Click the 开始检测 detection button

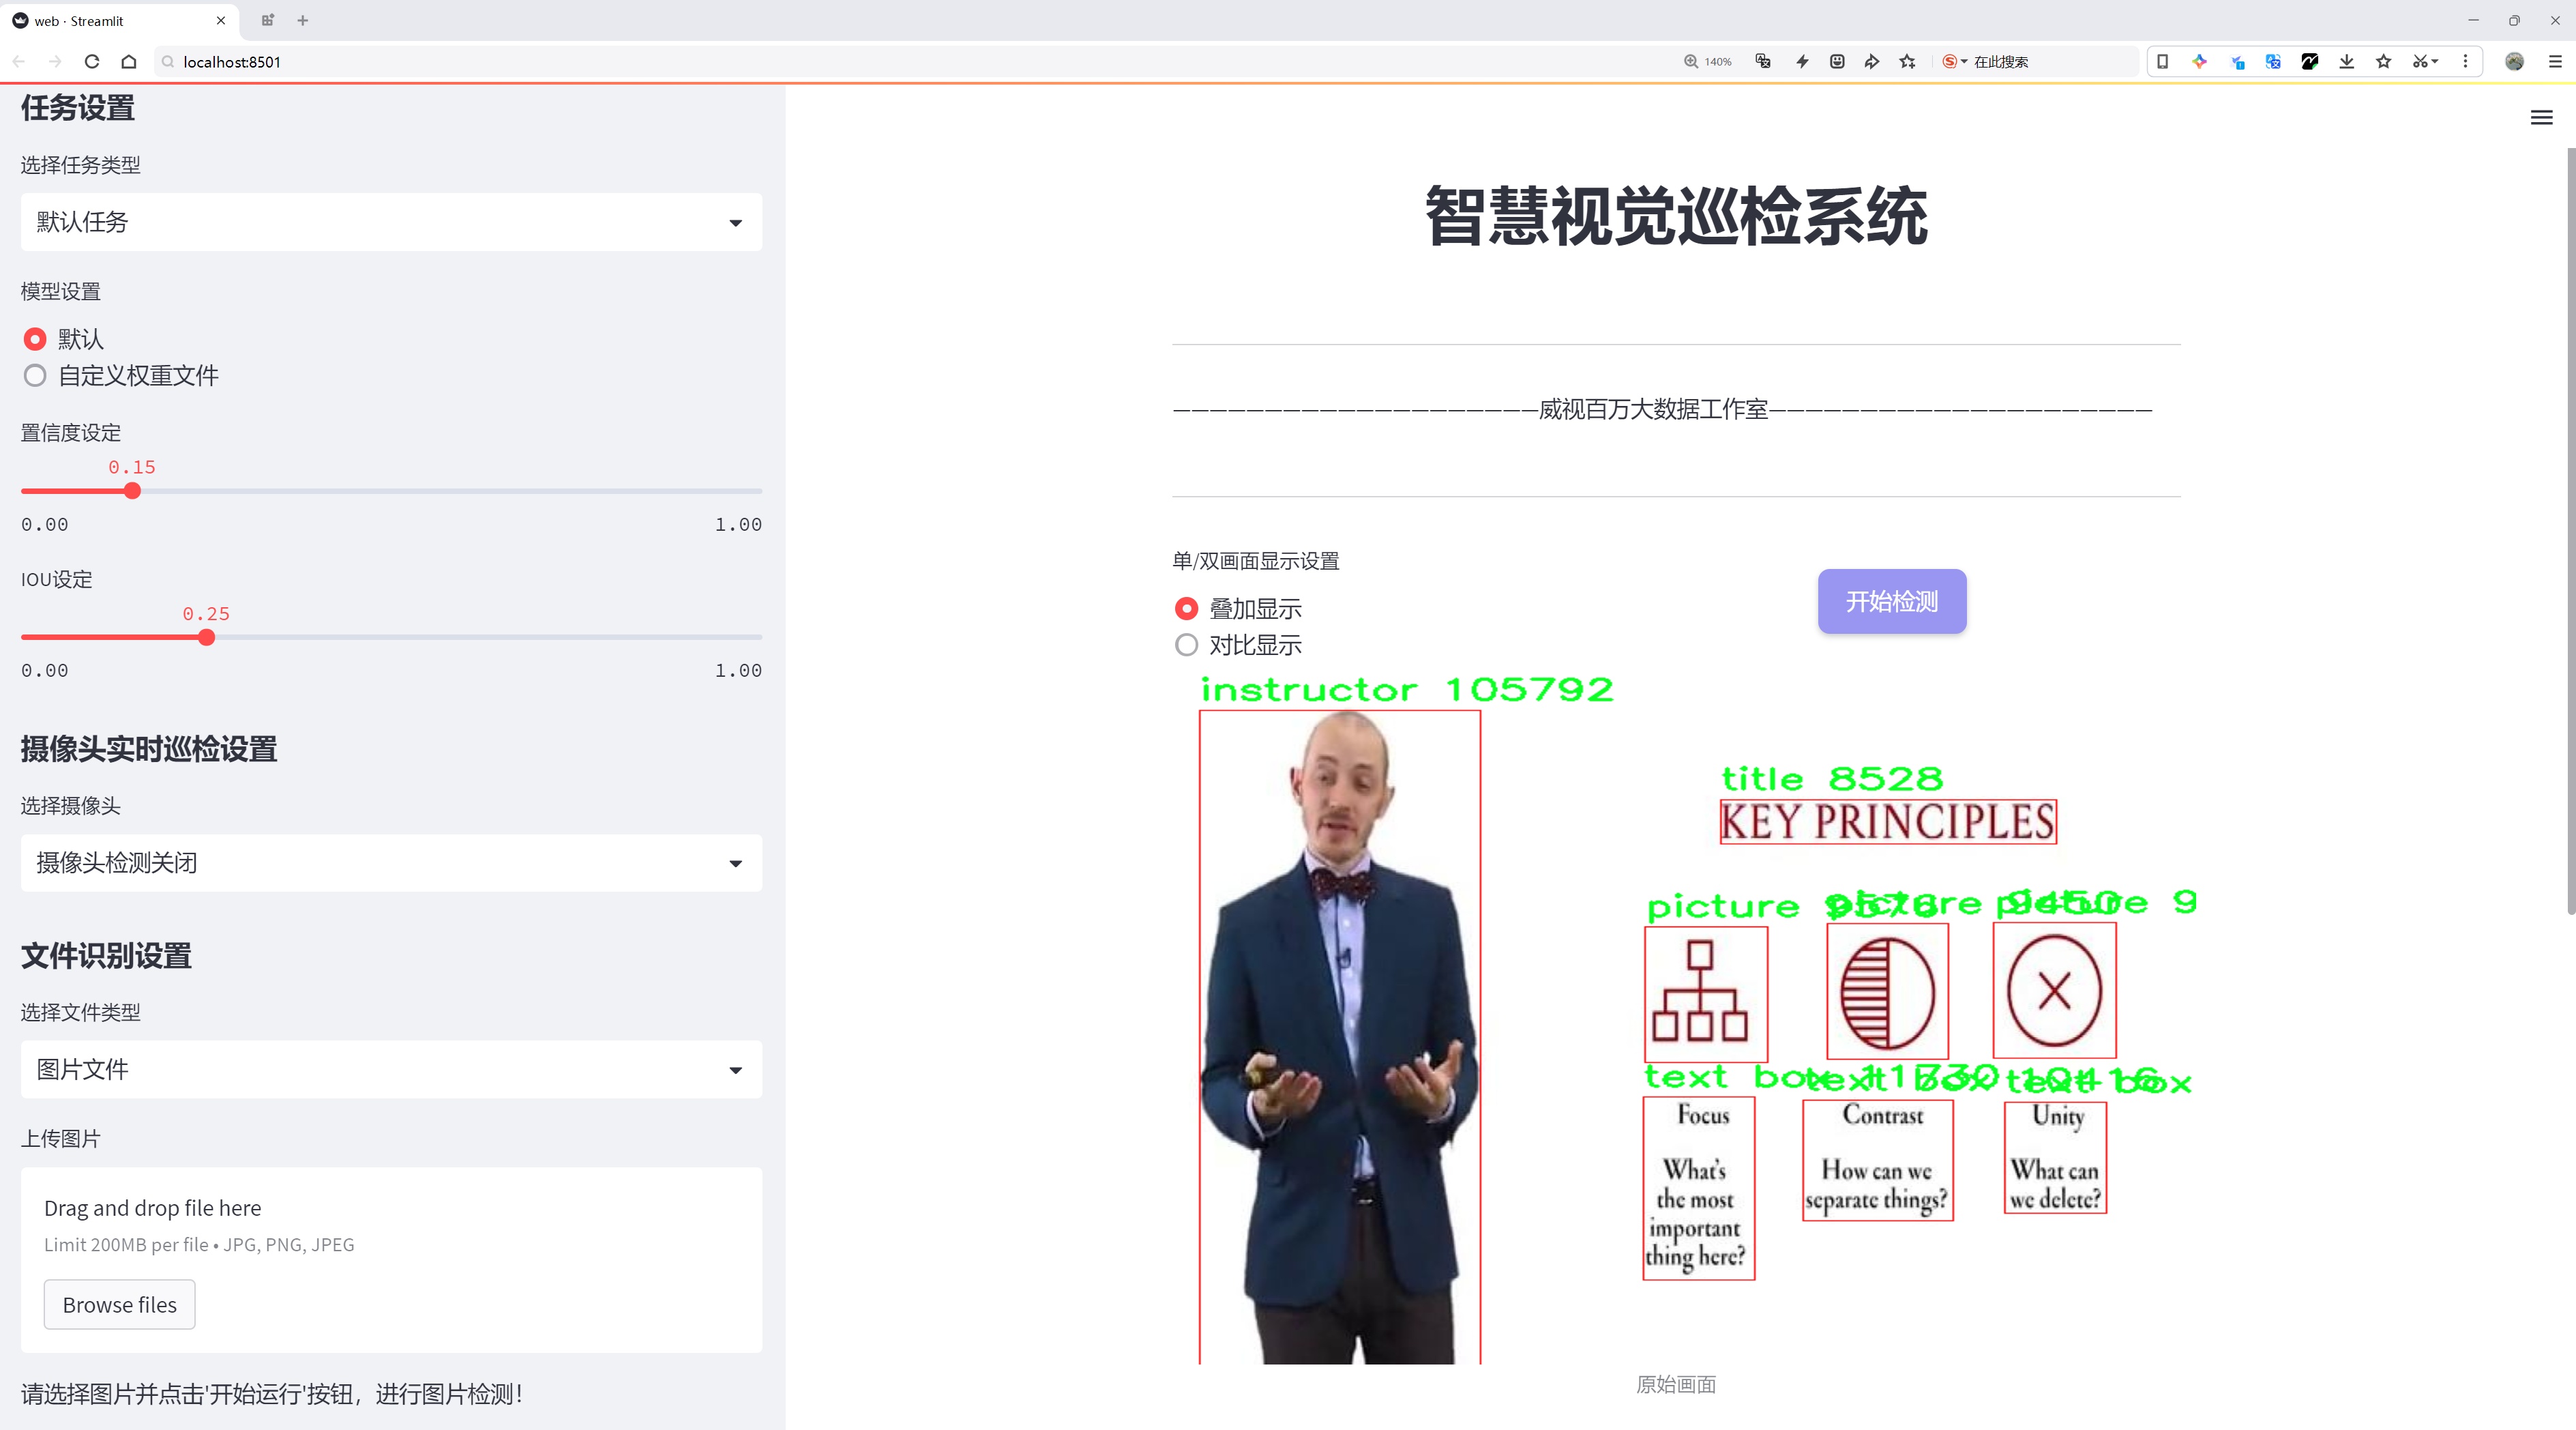pos(1890,601)
